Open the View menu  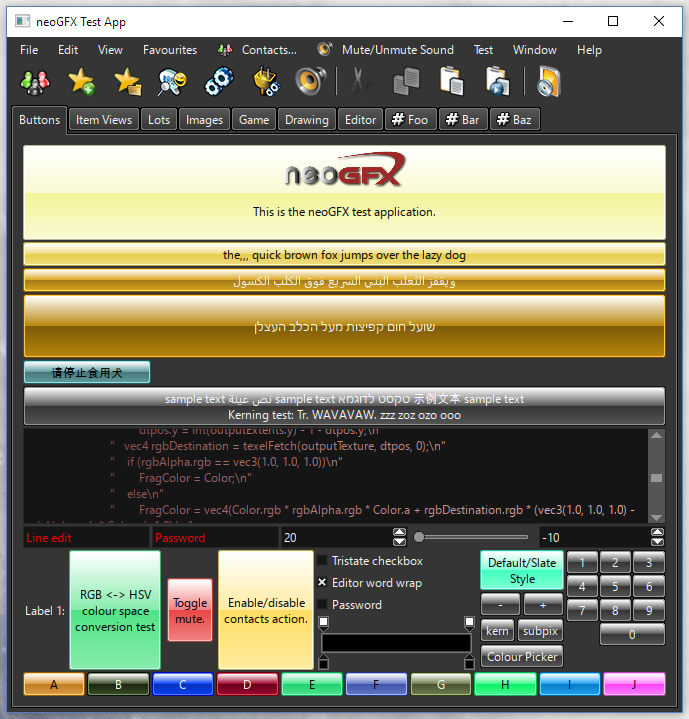point(110,50)
